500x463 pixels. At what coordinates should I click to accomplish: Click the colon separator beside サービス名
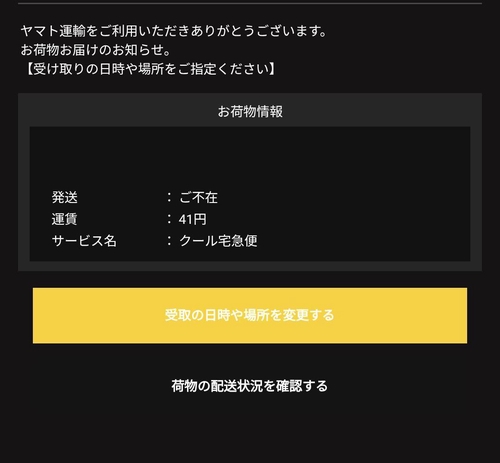tap(169, 241)
